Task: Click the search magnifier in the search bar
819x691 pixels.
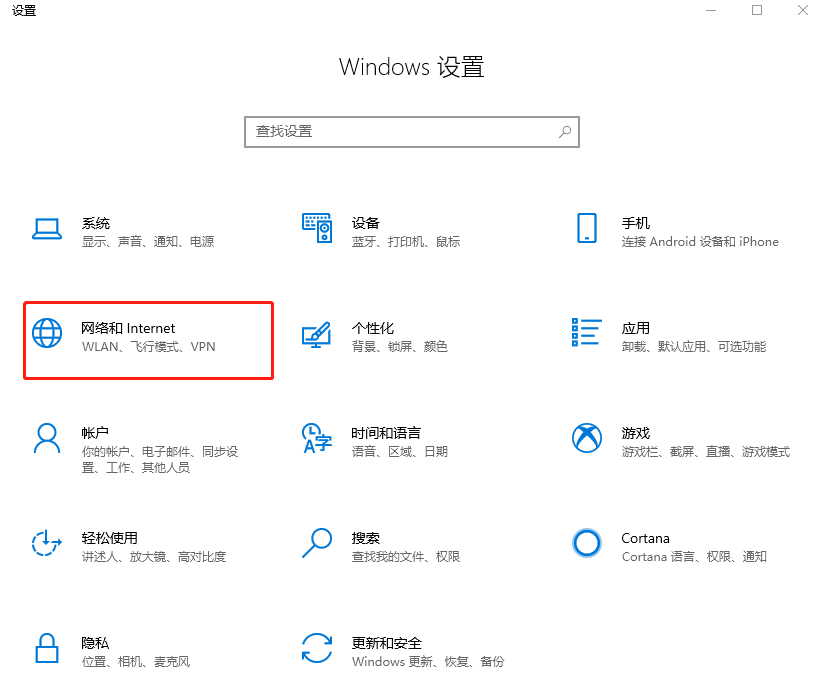Action: tap(566, 131)
